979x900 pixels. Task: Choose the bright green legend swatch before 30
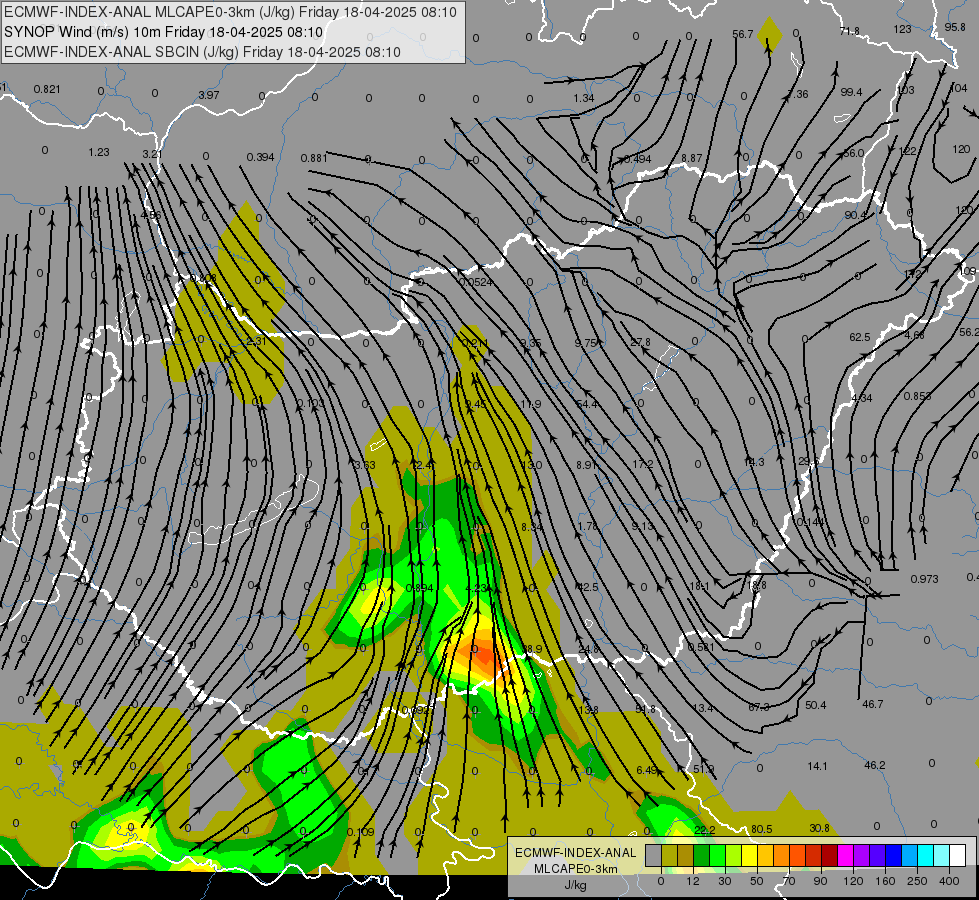[x=717, y=855]
